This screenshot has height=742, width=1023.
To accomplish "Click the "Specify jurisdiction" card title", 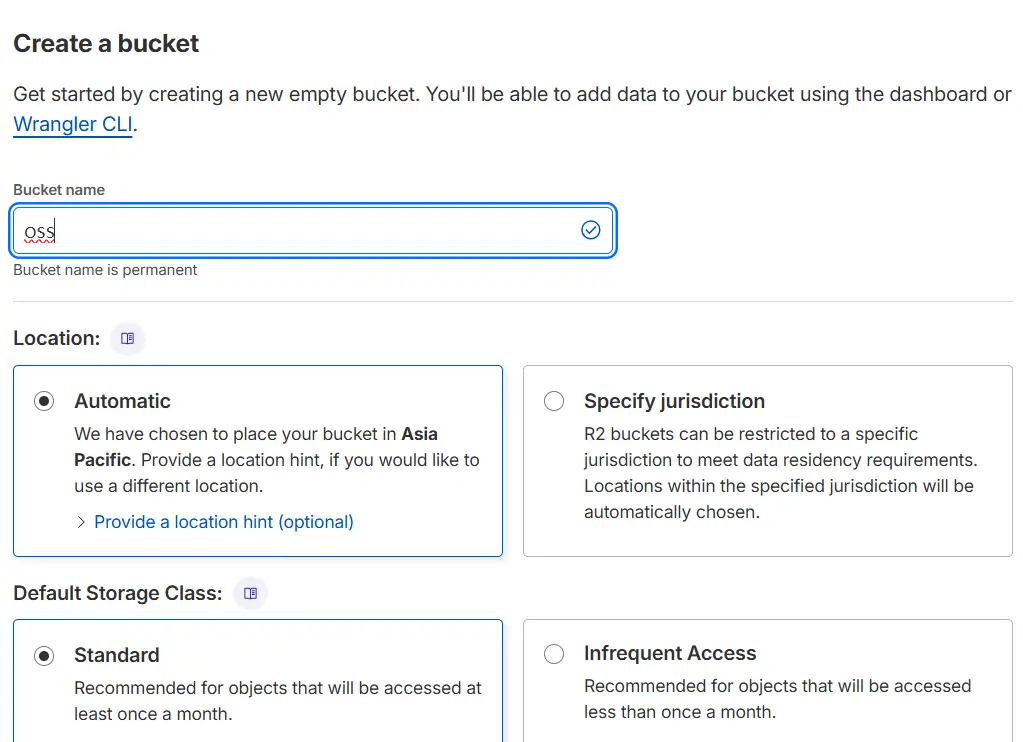I will (674, 401).
